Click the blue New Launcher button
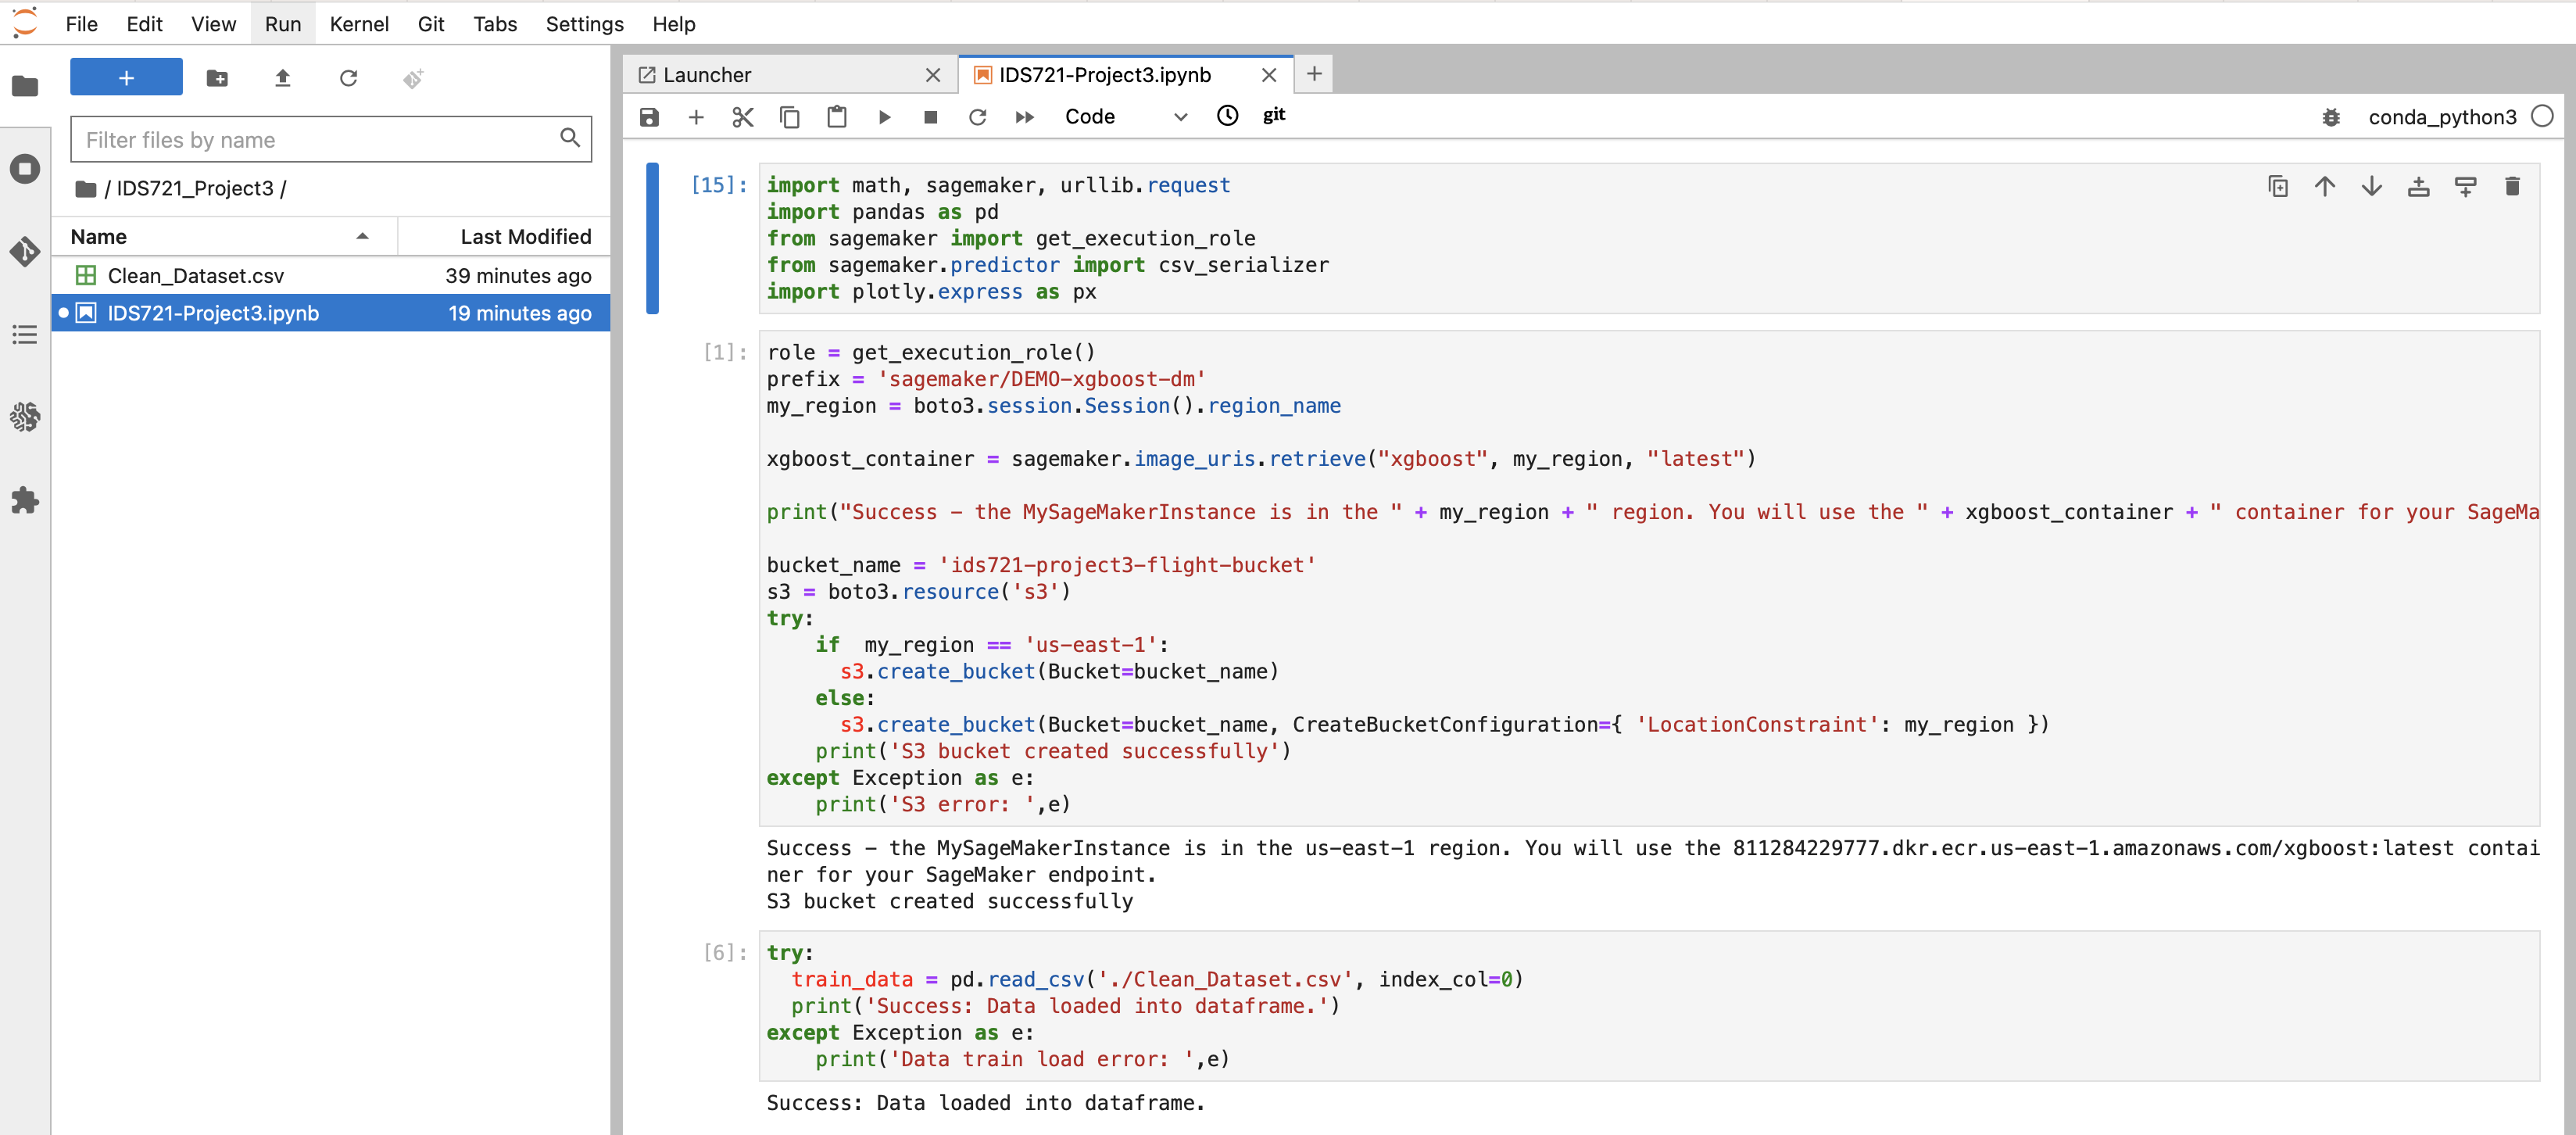Viewport: 2576px width, 1135px height. [x=126, y=78]
